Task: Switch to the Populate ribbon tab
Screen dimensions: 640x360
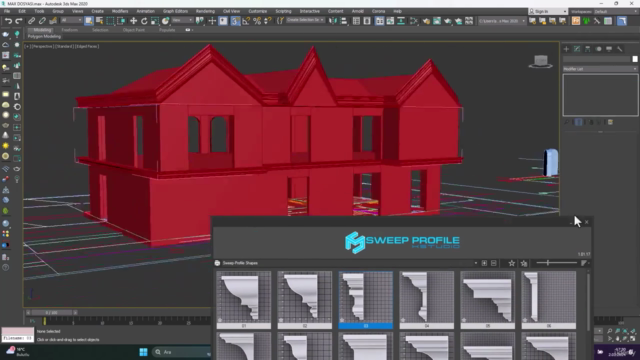Action: click(167, 30)
